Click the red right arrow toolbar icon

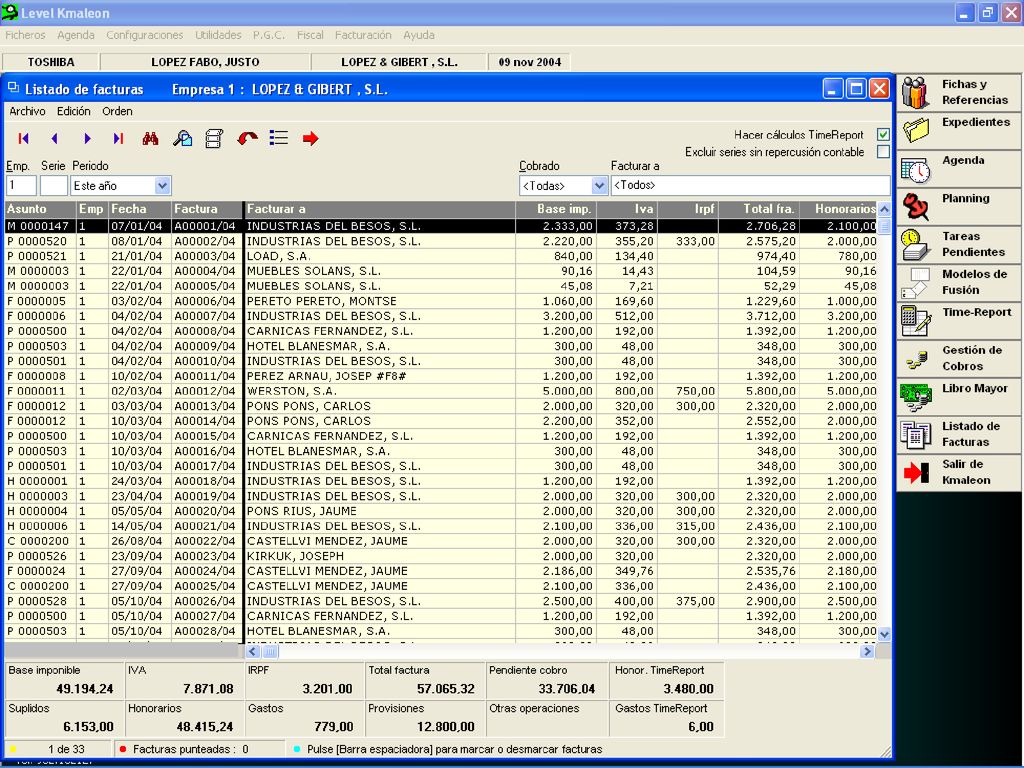(311, 138)
